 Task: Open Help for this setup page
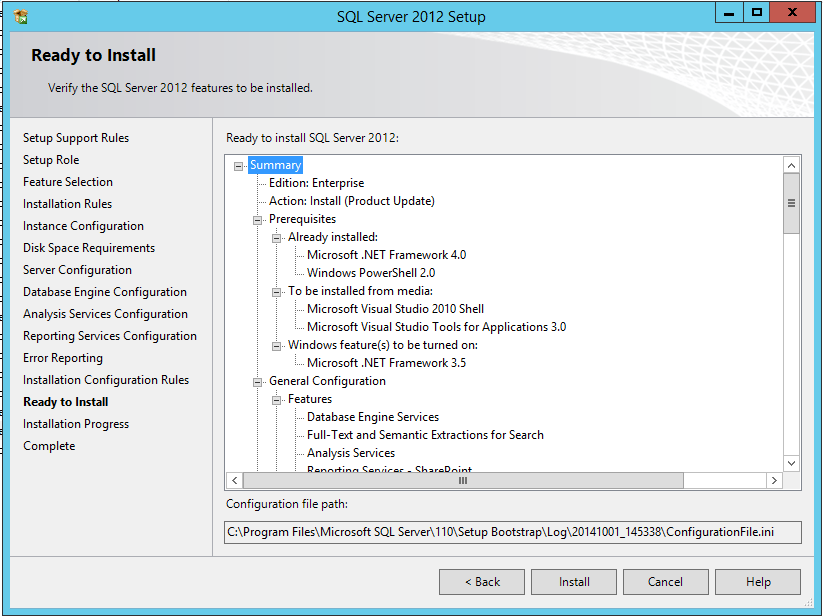[757, 582]
